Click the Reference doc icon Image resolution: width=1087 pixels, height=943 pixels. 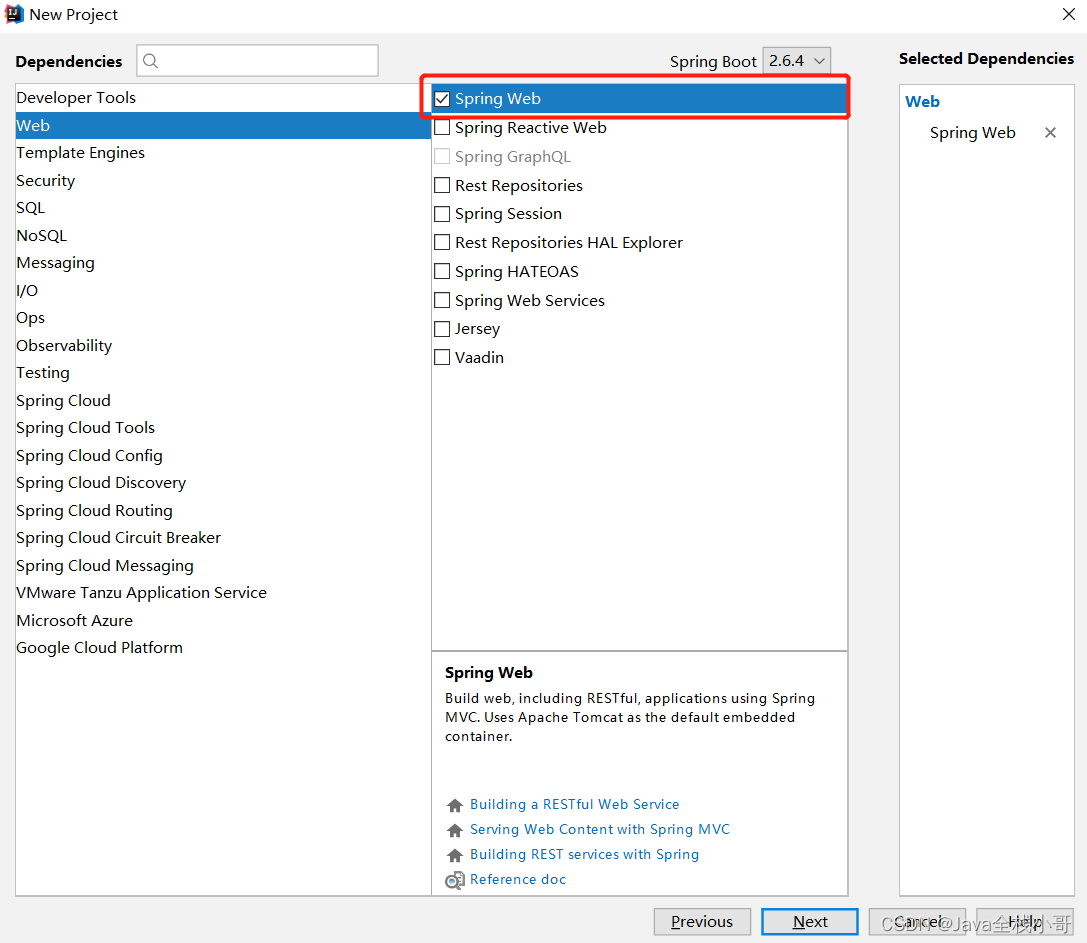point(455,880)
